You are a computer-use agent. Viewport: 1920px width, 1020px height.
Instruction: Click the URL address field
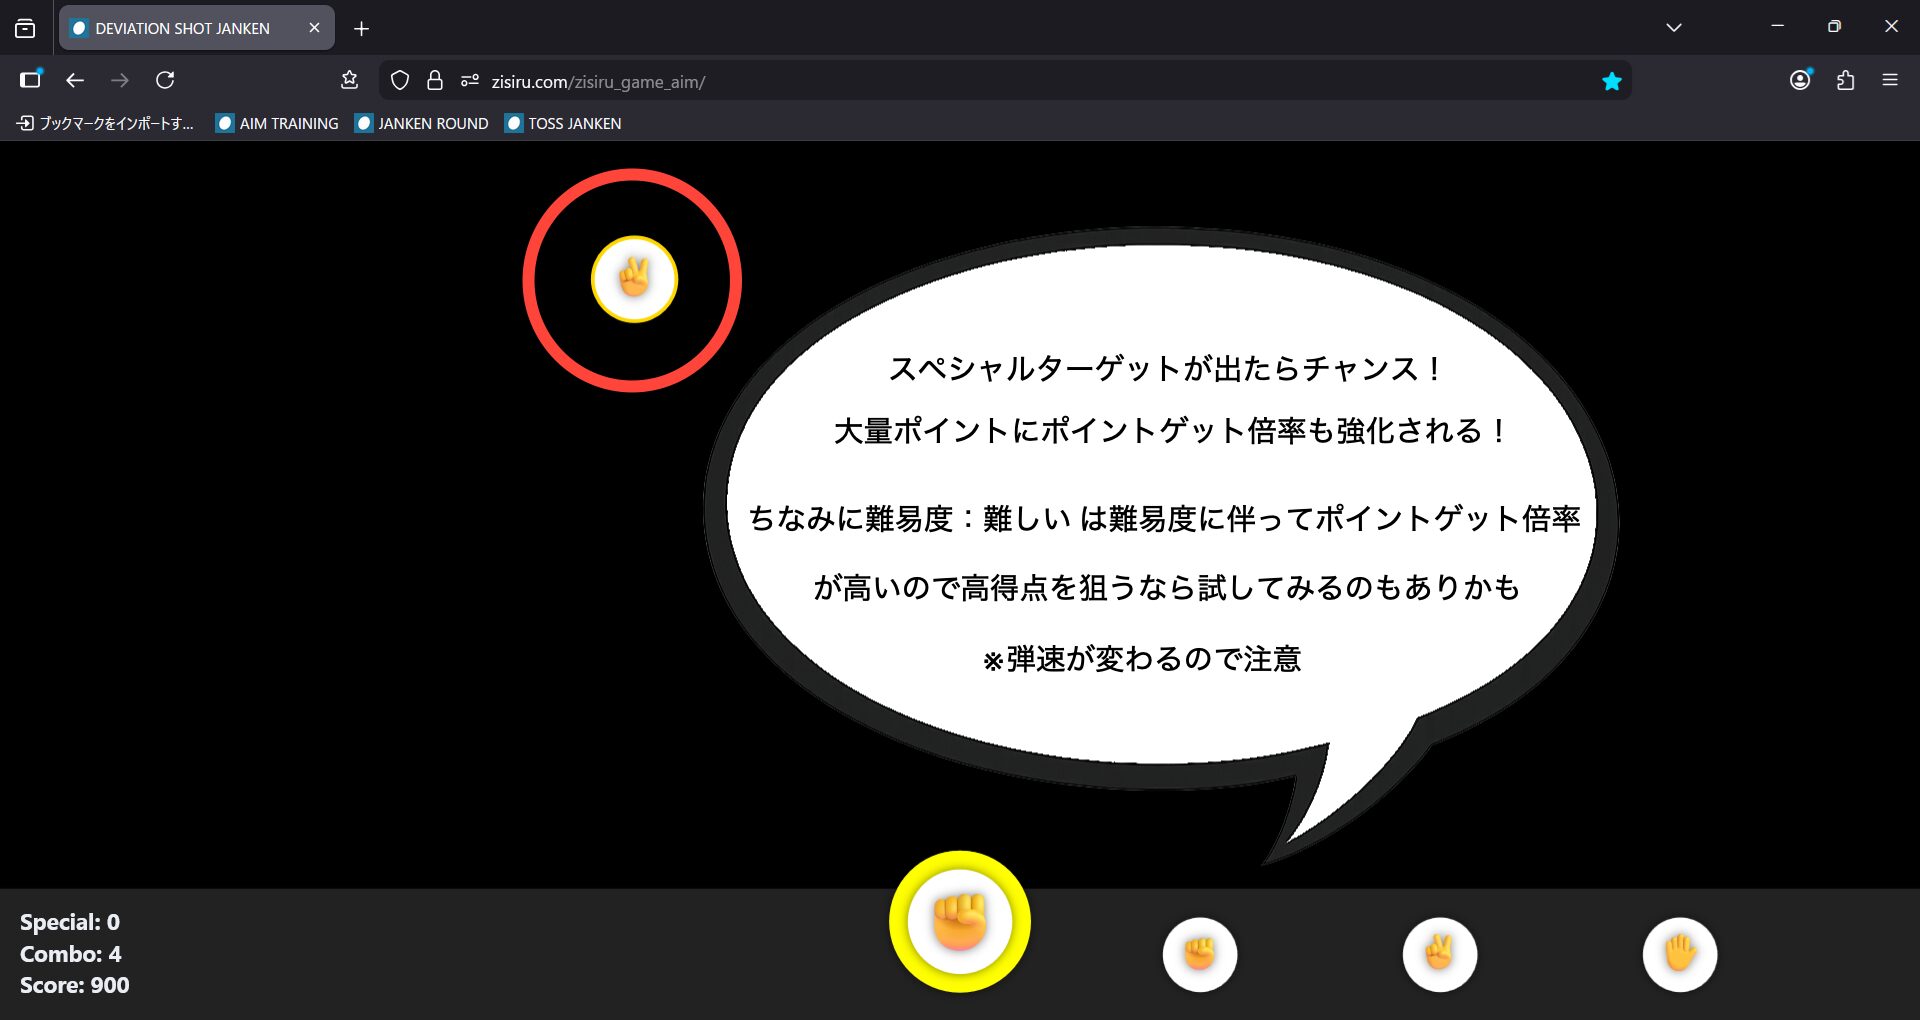pyautogui.click(x=1000, y=81)
